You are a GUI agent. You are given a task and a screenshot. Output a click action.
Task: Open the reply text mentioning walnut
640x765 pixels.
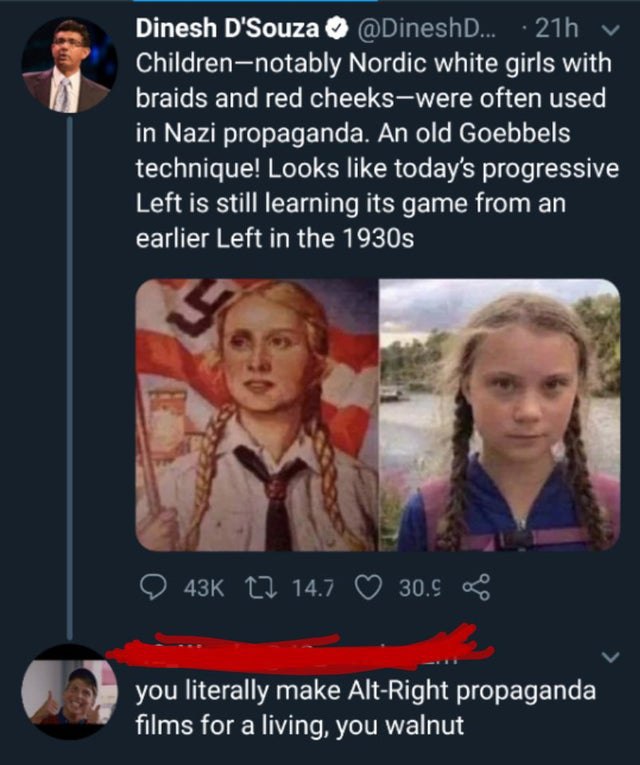[366, 708]
